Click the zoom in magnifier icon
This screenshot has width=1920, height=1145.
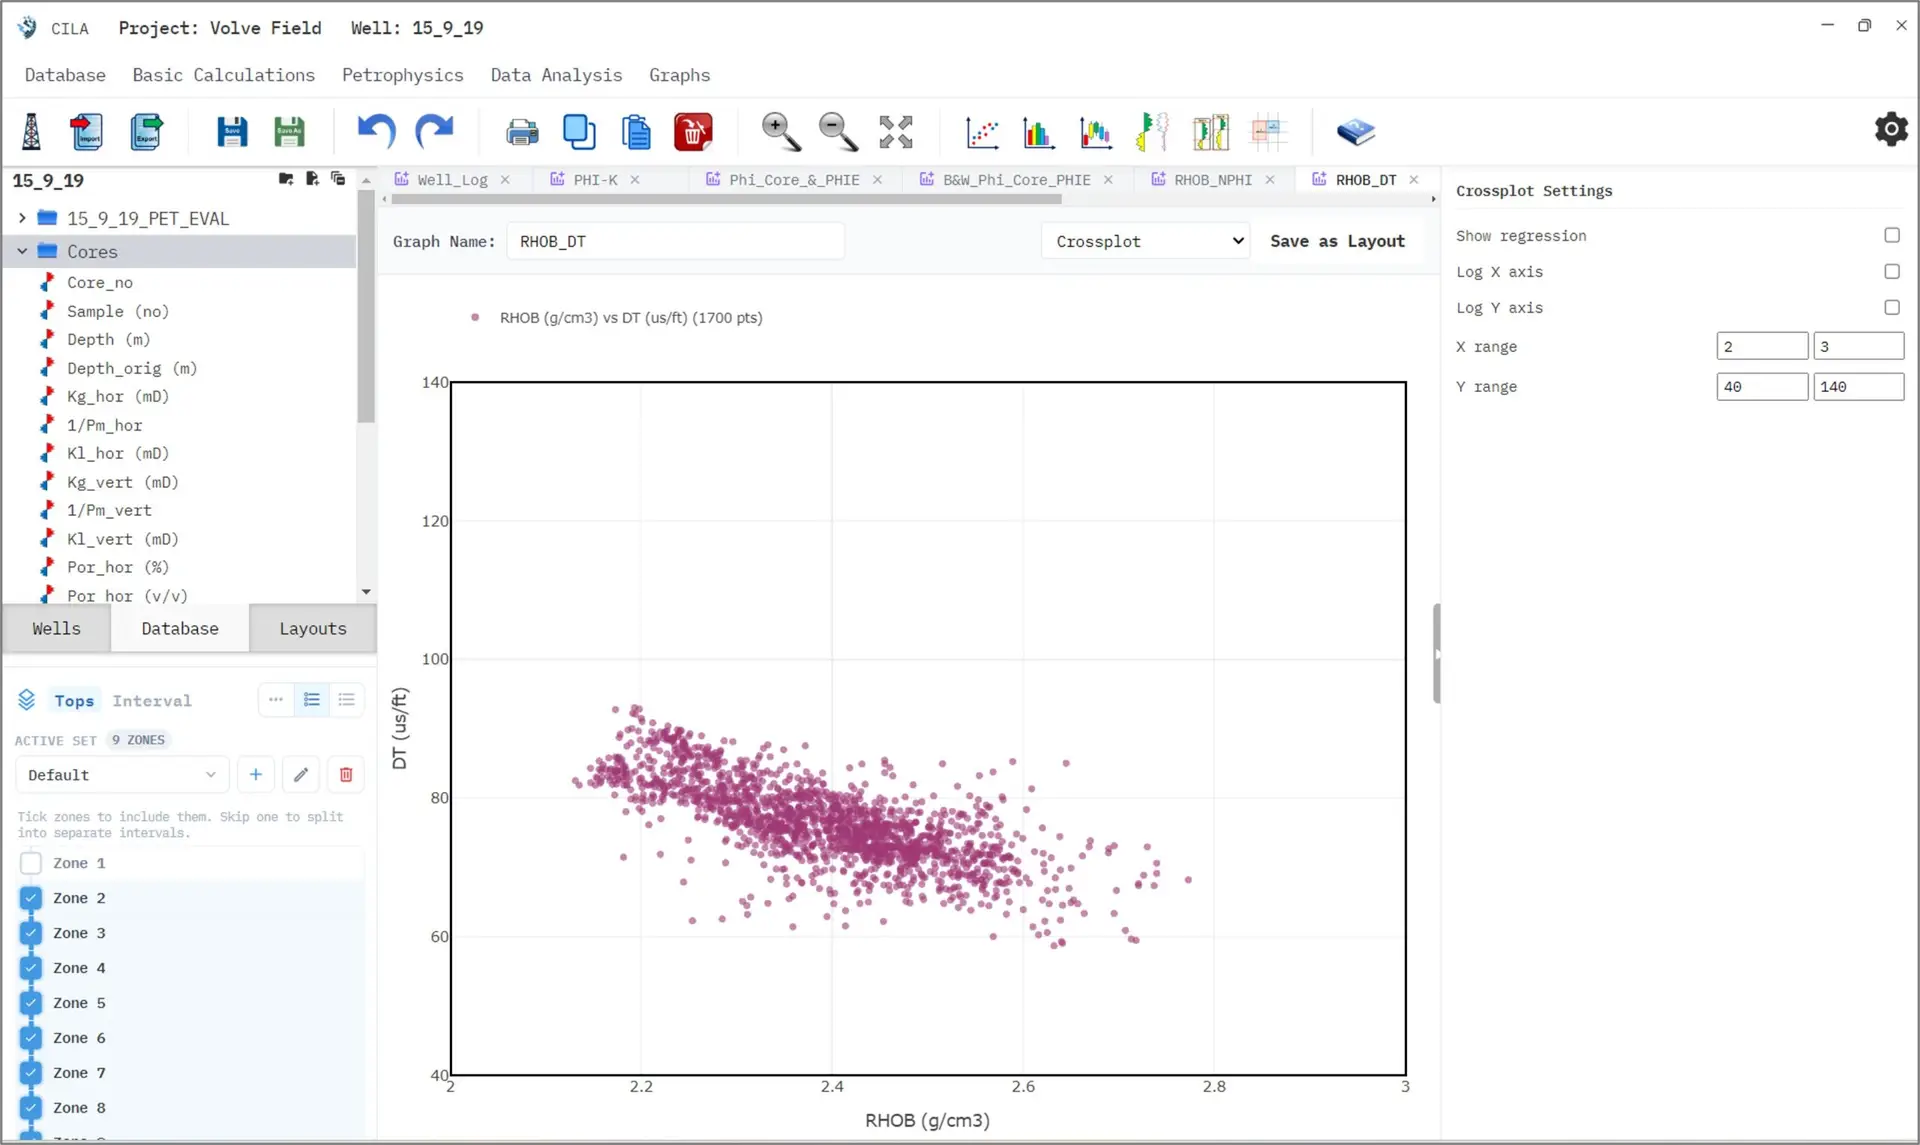pos(780,132)
